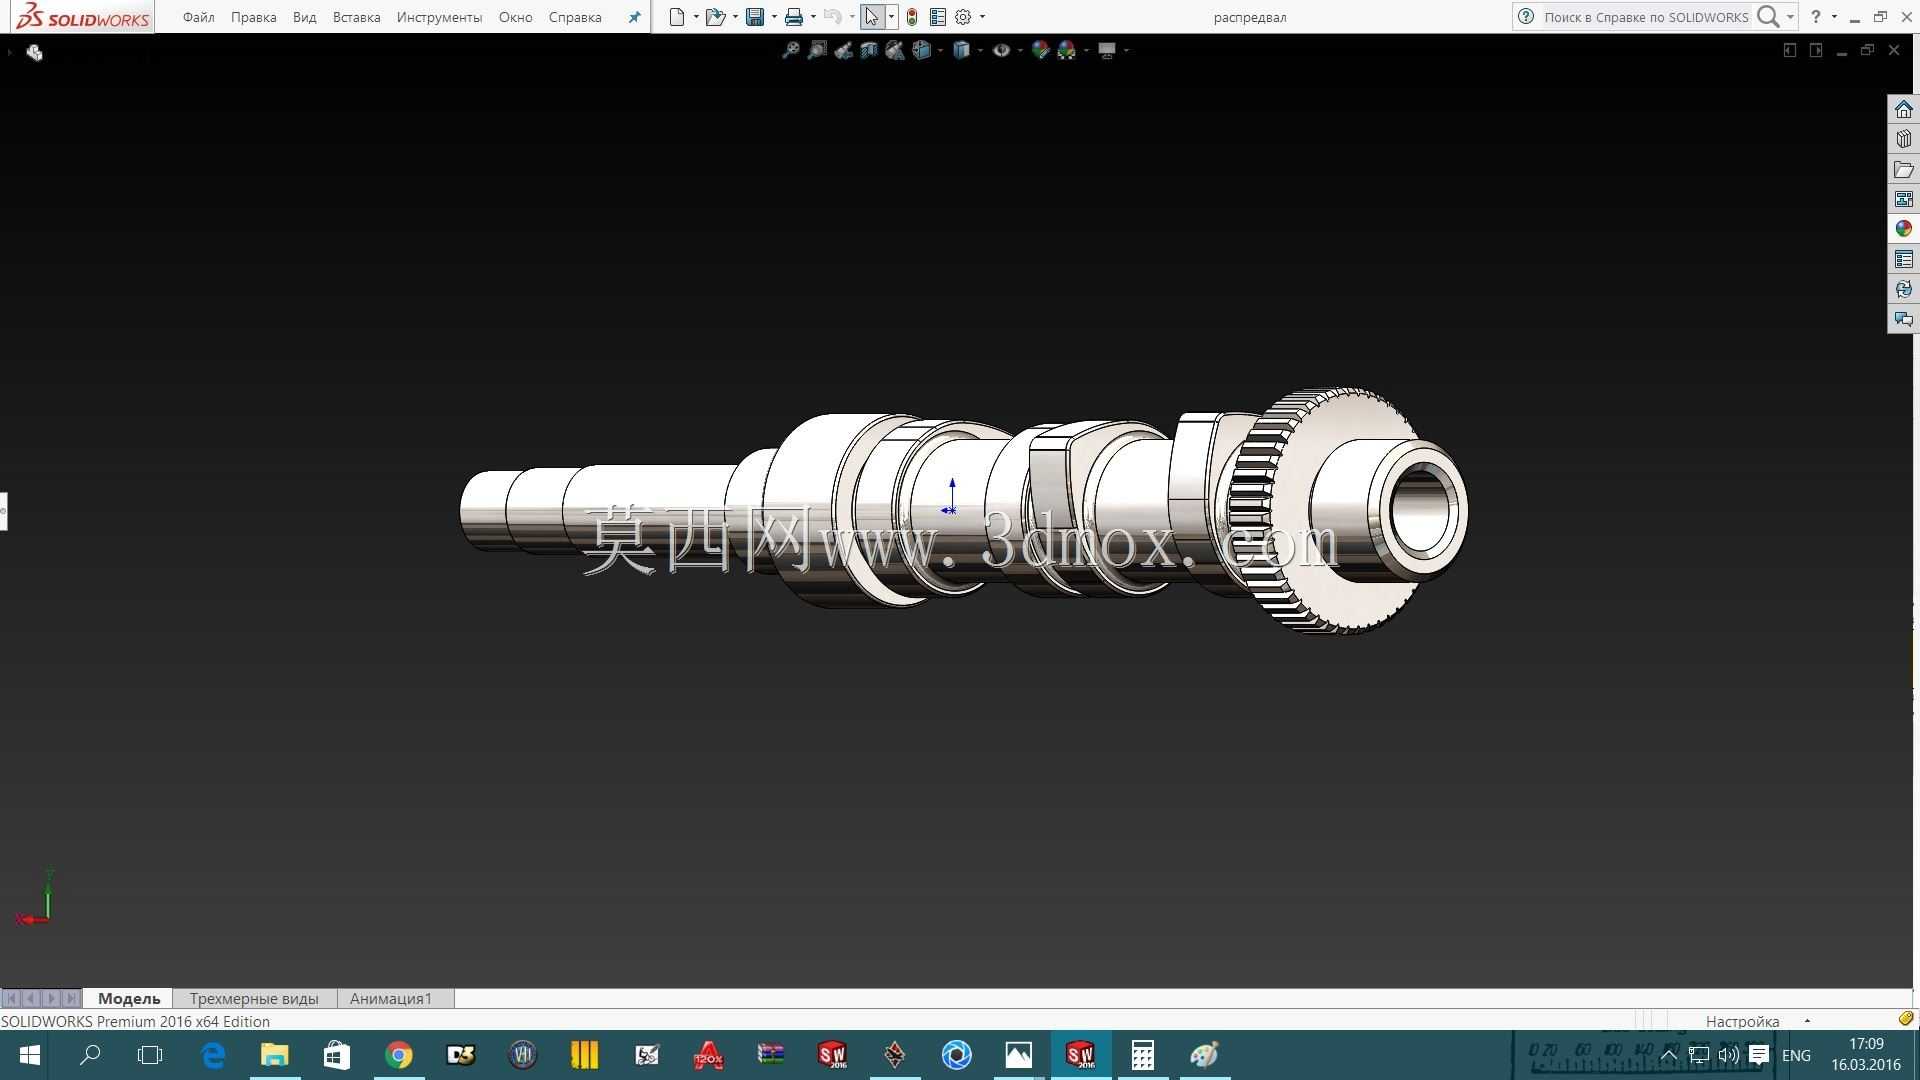
Task: Click the camshaft model's toothed gear
Action: [1330, 510]
